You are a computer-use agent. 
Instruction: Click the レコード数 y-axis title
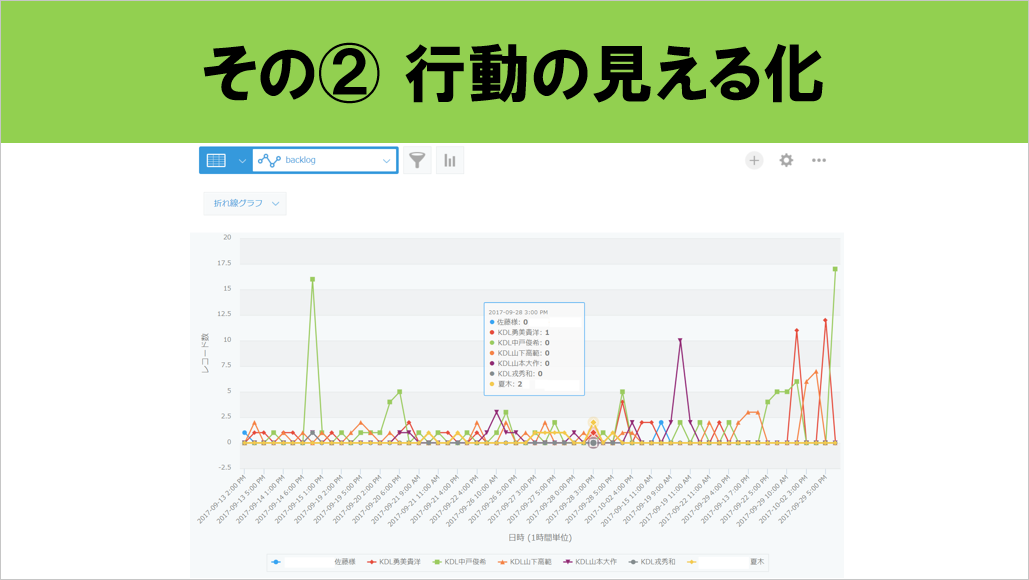point(205,354)
